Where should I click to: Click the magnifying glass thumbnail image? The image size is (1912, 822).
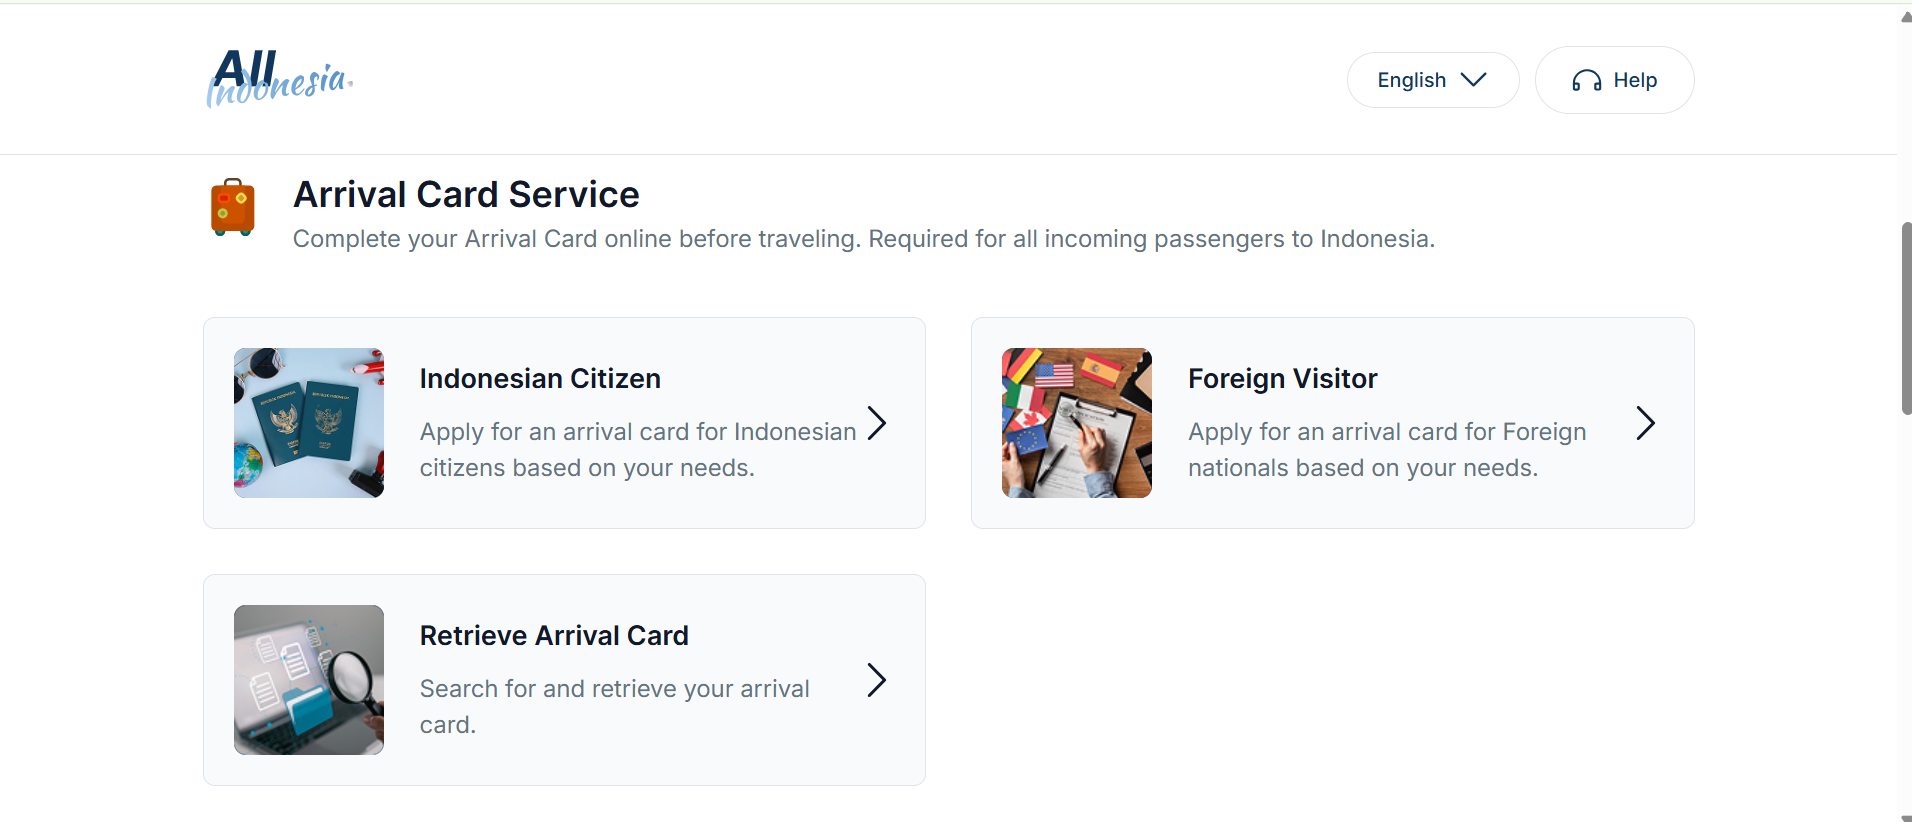coord(307,680)
